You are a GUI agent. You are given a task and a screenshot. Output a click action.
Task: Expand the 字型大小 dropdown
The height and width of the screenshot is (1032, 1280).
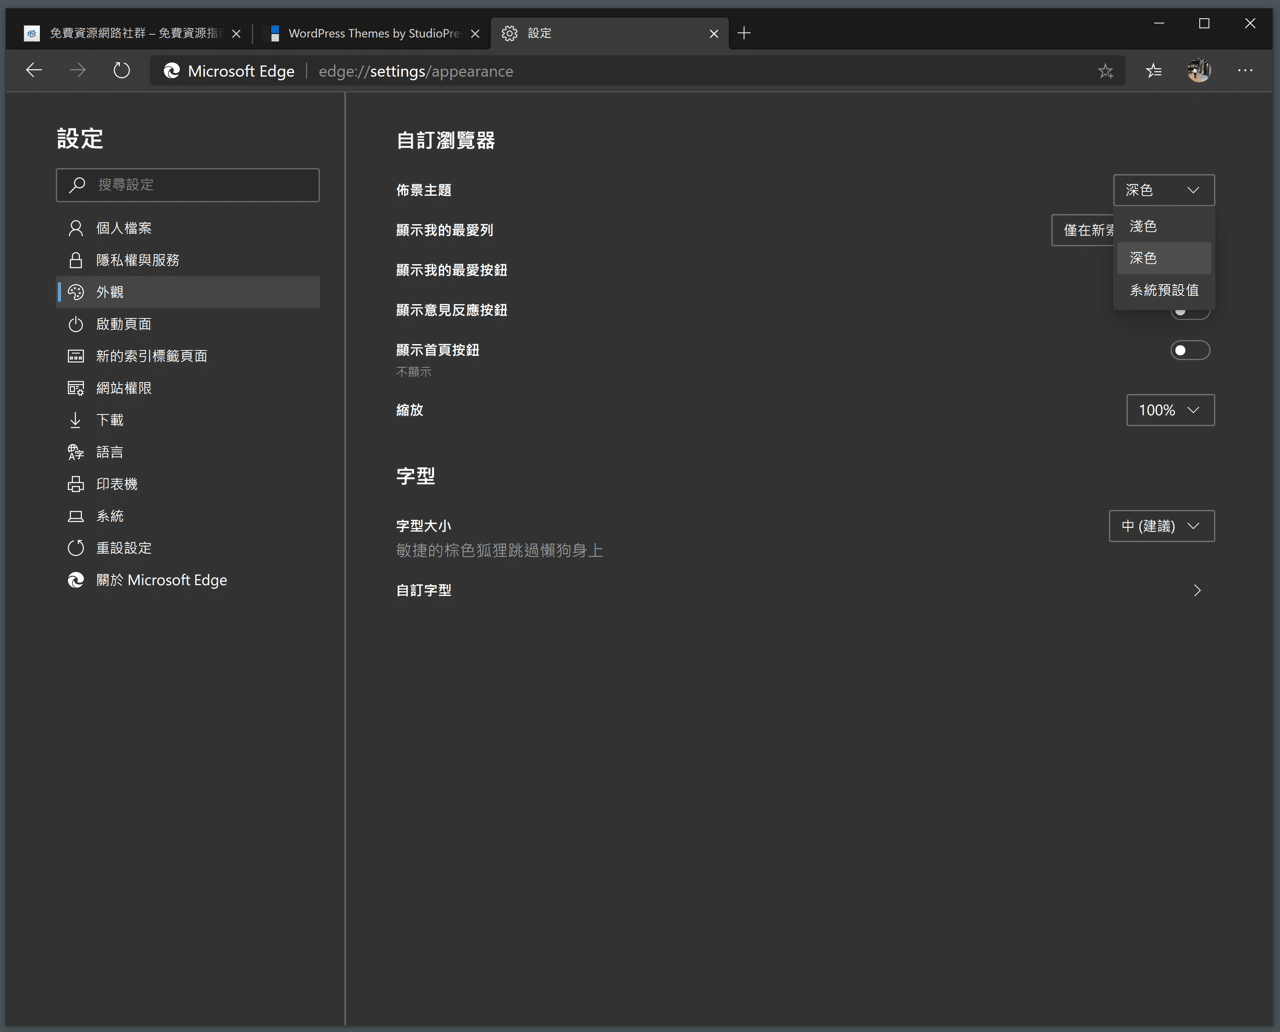(x=1161, y=526)
